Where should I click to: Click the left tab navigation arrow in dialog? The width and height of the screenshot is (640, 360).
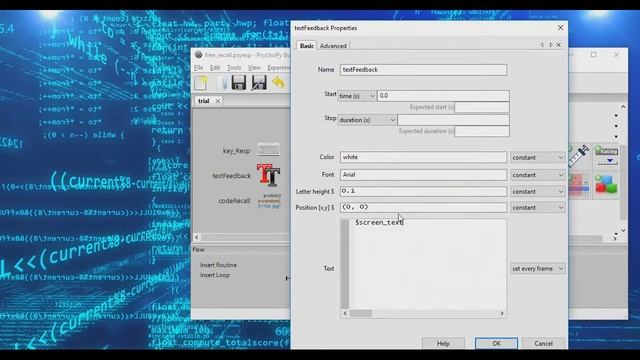pos(542,45)
